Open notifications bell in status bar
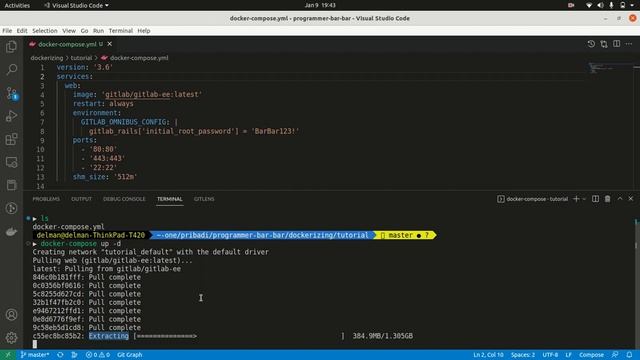Viewport: 640px width, 360px height. pyautogui.click(x=629, y=355)
